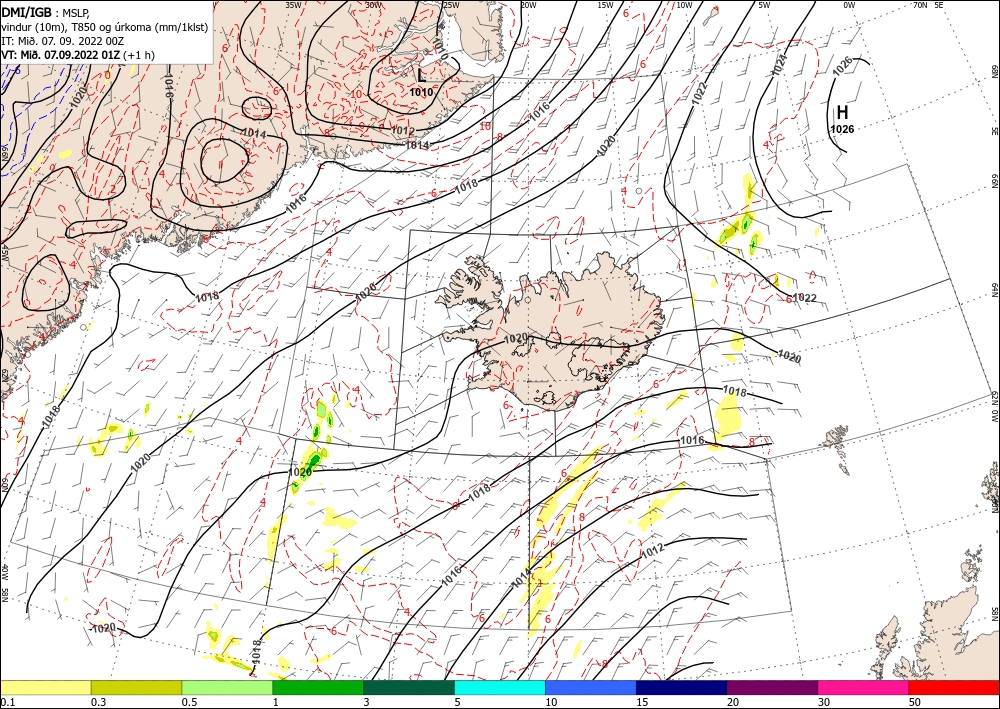The width and height of the screenshot is (1000, 709).
Task: Click the olive 0.3 mm legend color segment
Action: (136, 687)
